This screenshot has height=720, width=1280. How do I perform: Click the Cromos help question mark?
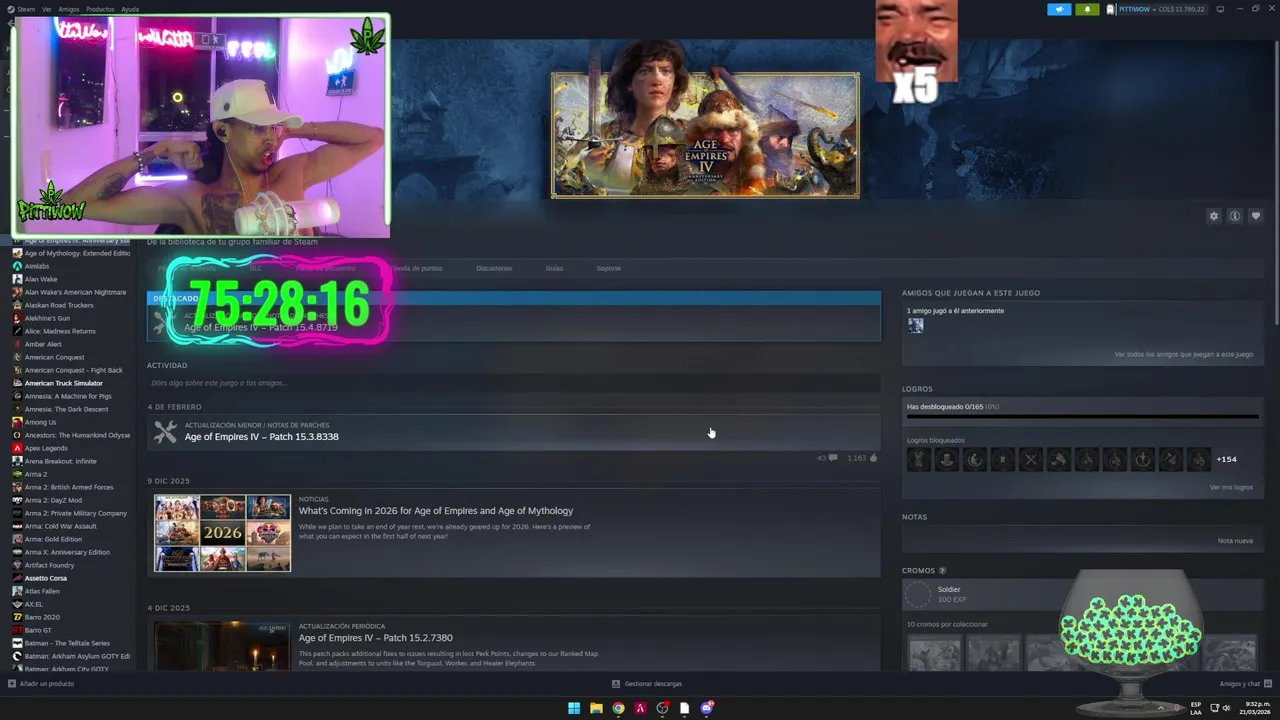942,571
